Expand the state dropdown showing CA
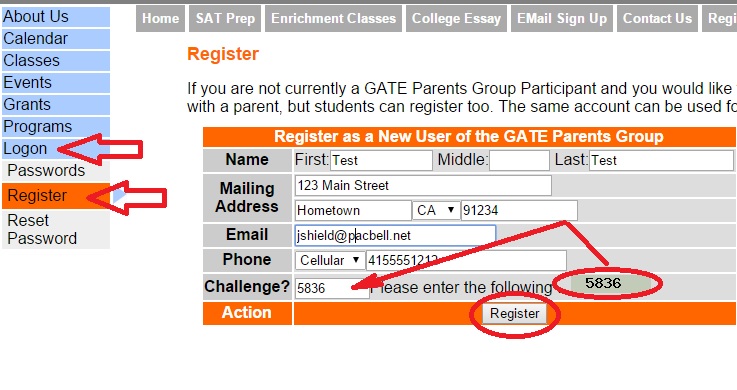The image size is (737, 390). pos(436,210)
